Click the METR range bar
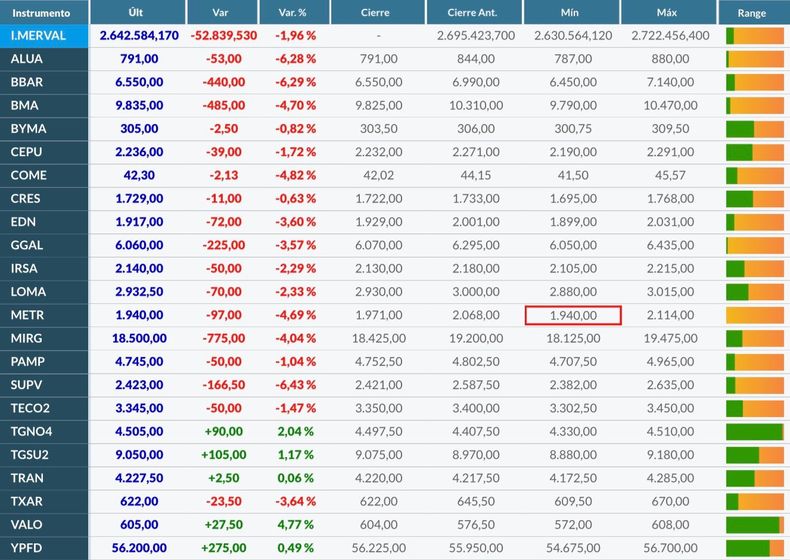 pos(755,316)
